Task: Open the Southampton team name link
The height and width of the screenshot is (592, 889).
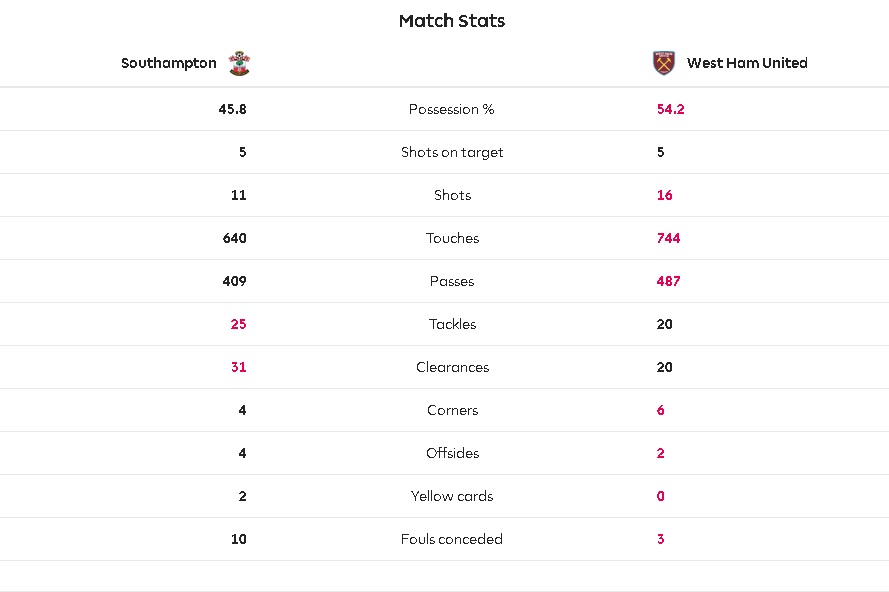Action: click(169, 63)
